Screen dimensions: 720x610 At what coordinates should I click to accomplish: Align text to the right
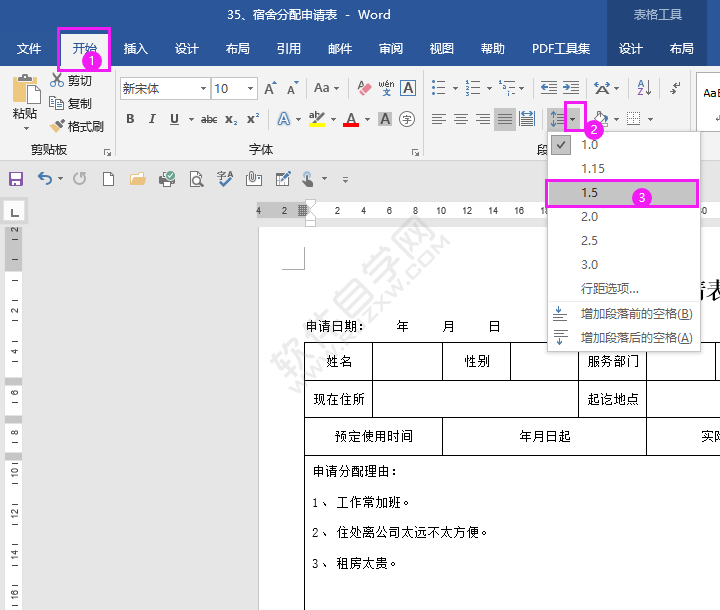coord(483,119)
